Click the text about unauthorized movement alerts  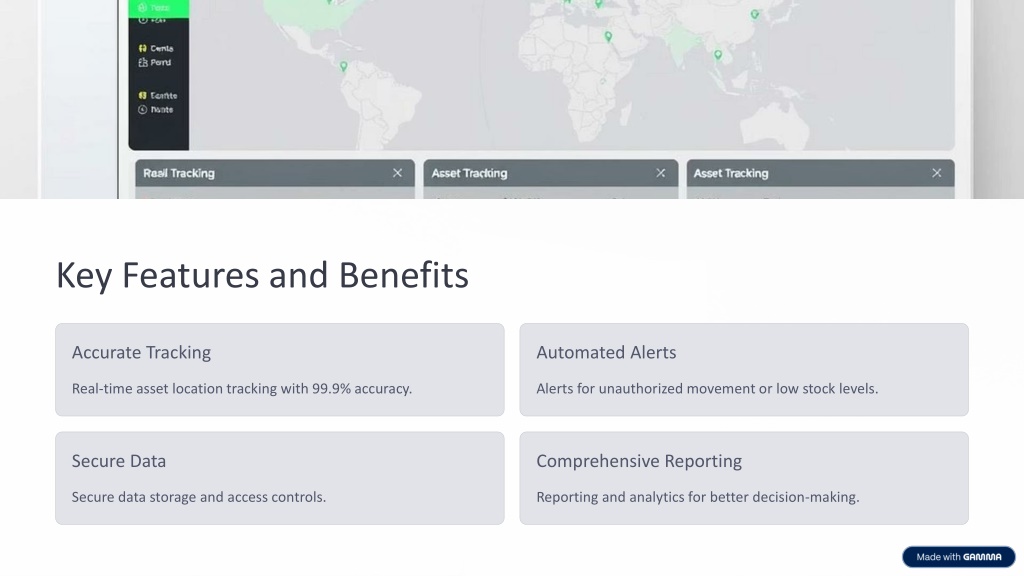(x=707, y=389)
